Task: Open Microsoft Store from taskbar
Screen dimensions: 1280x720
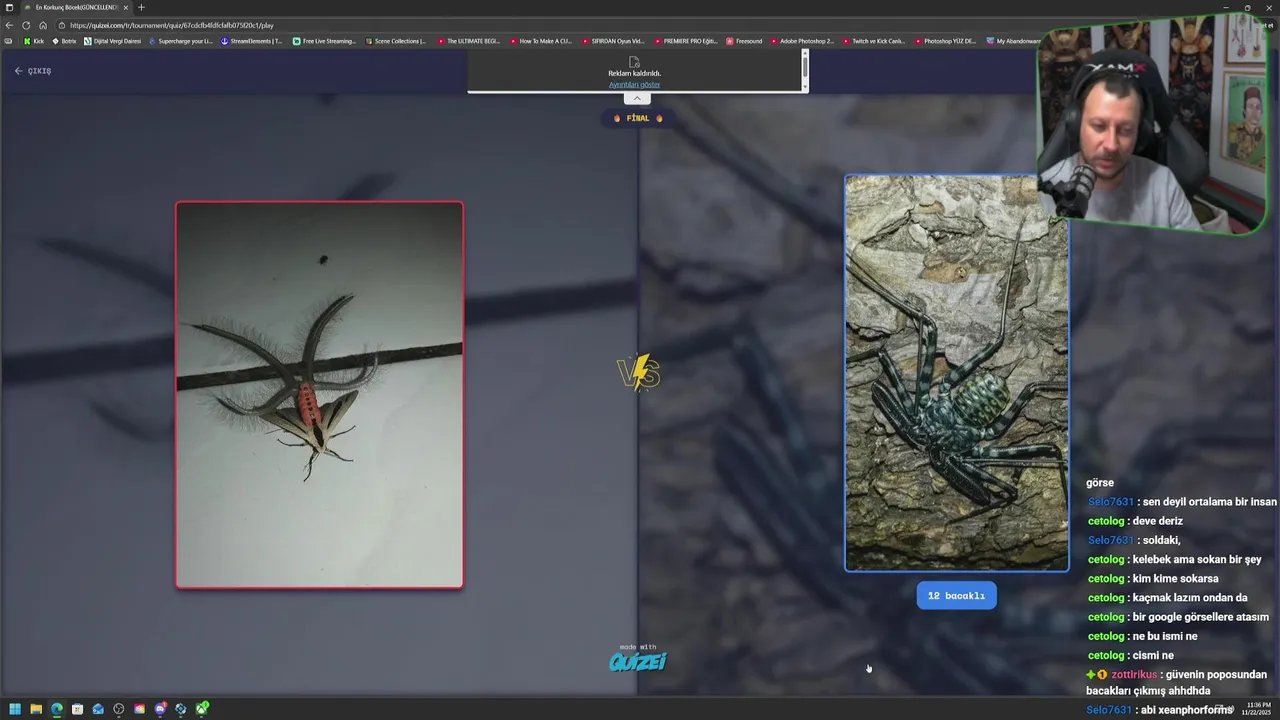Action: click(77, 709)
